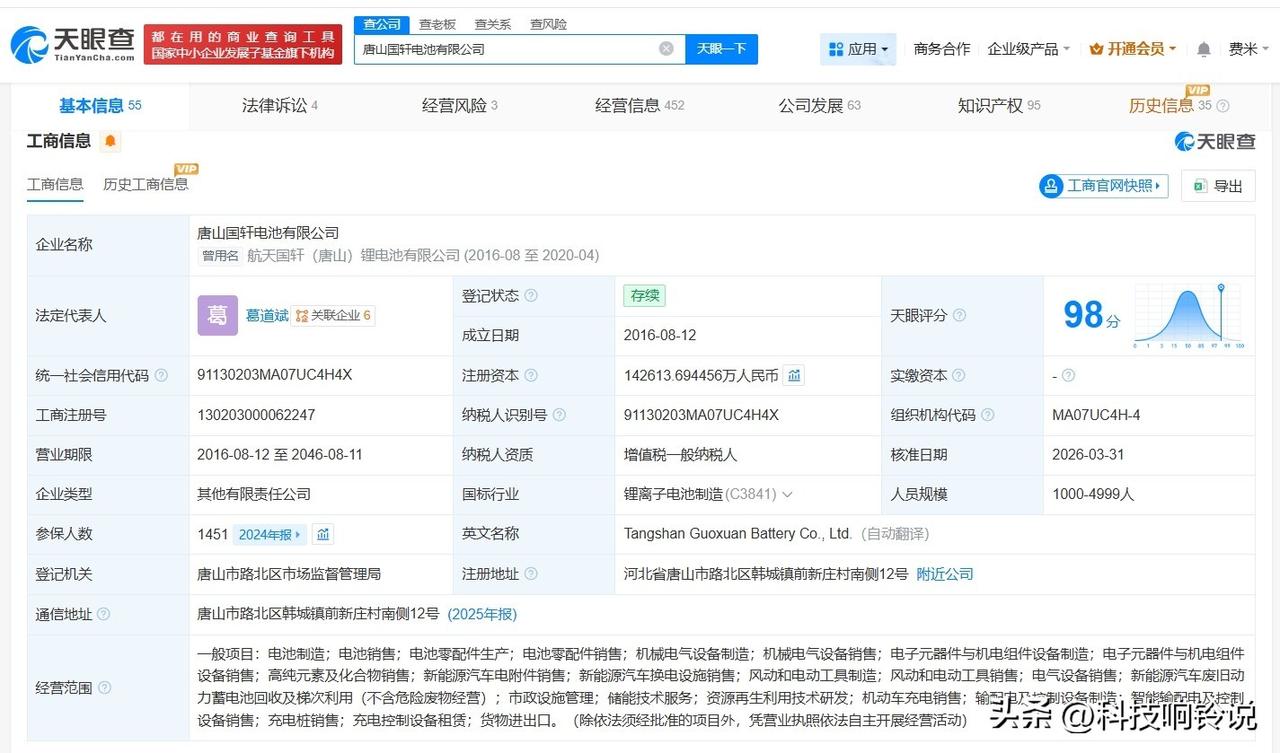
Task: Expand the 锂离子电池制造 industry classification chevron
Action: pyautogui.click(x=787, y=495)
